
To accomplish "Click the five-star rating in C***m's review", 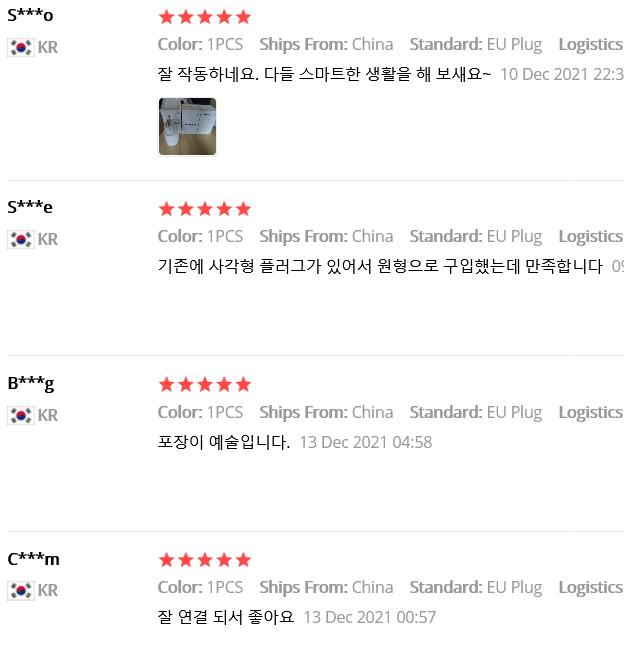I will pyautogui.click(x=205, y=560).
